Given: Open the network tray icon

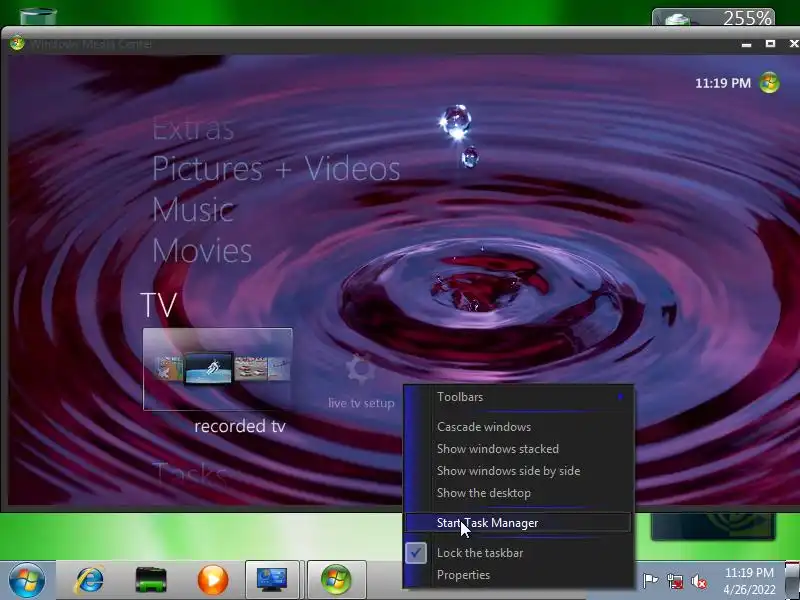Looking at the screenshot, I should [x=675, y=581].
